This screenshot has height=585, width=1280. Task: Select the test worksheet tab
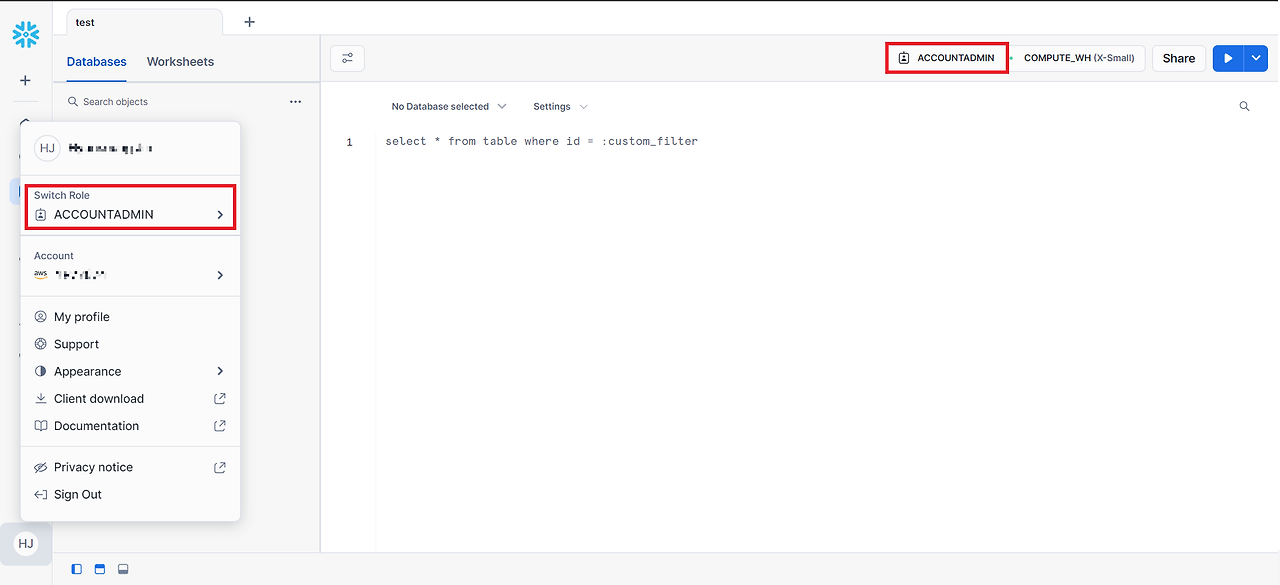pos(144,22)
